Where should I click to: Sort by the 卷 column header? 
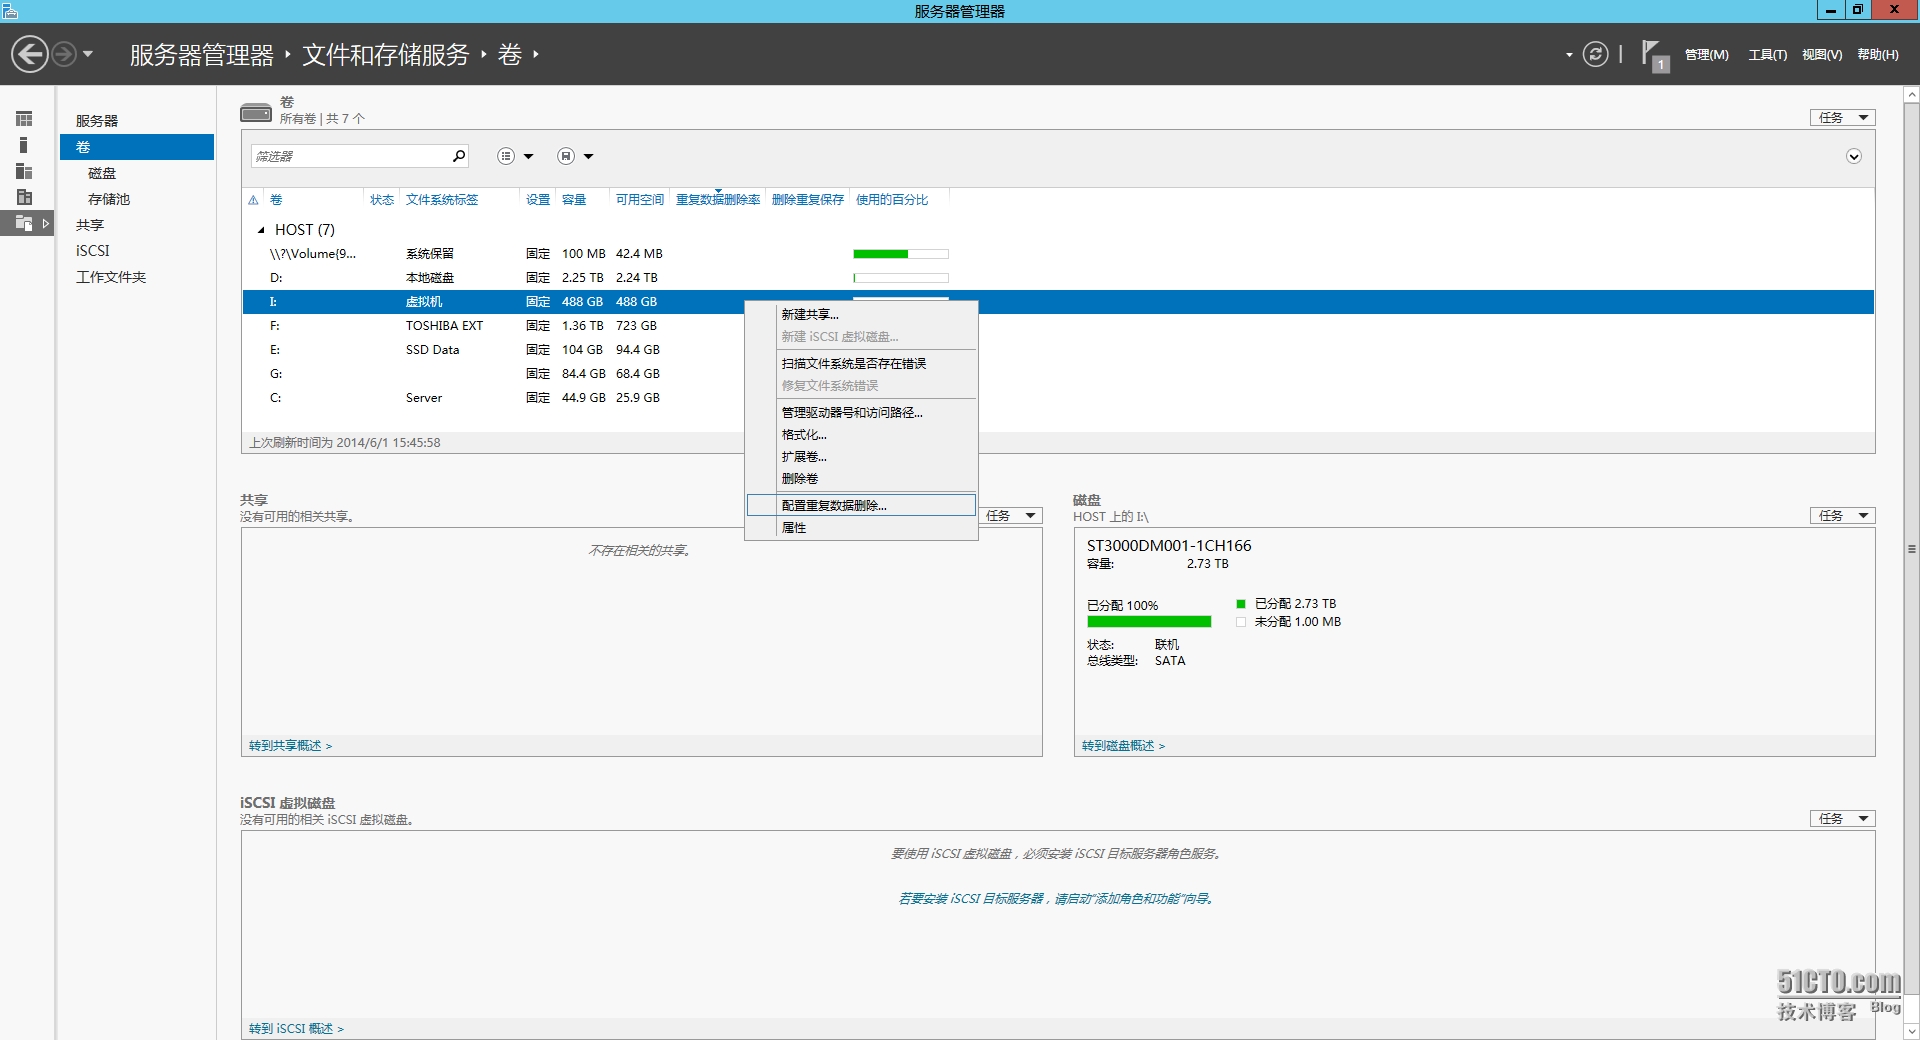coord(276,200)
